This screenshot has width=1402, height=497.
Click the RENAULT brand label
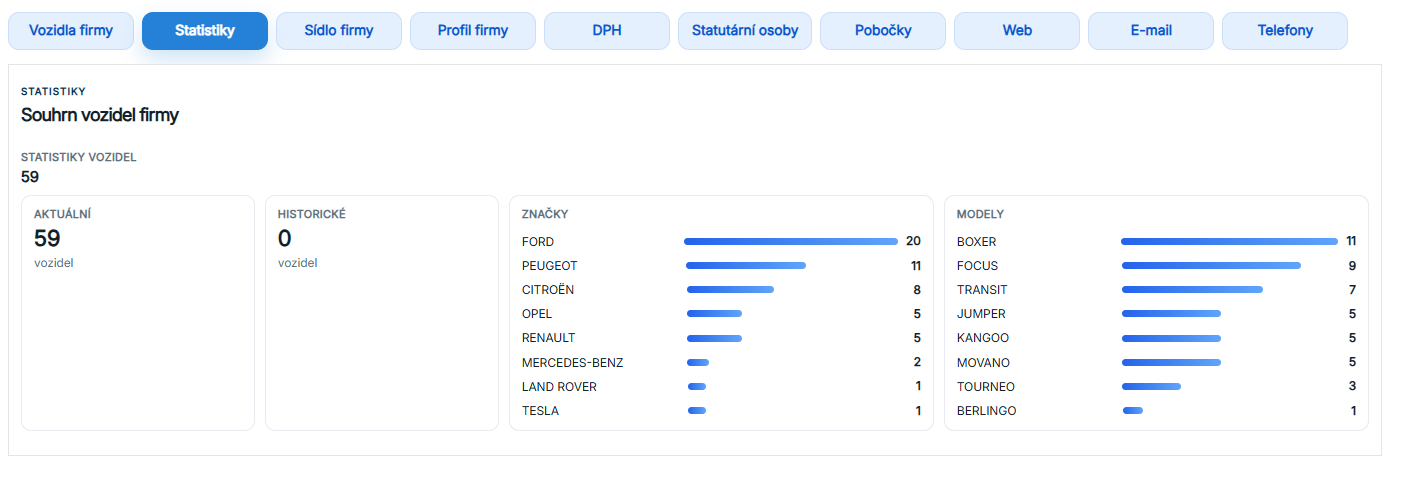(x=549, y=338)
